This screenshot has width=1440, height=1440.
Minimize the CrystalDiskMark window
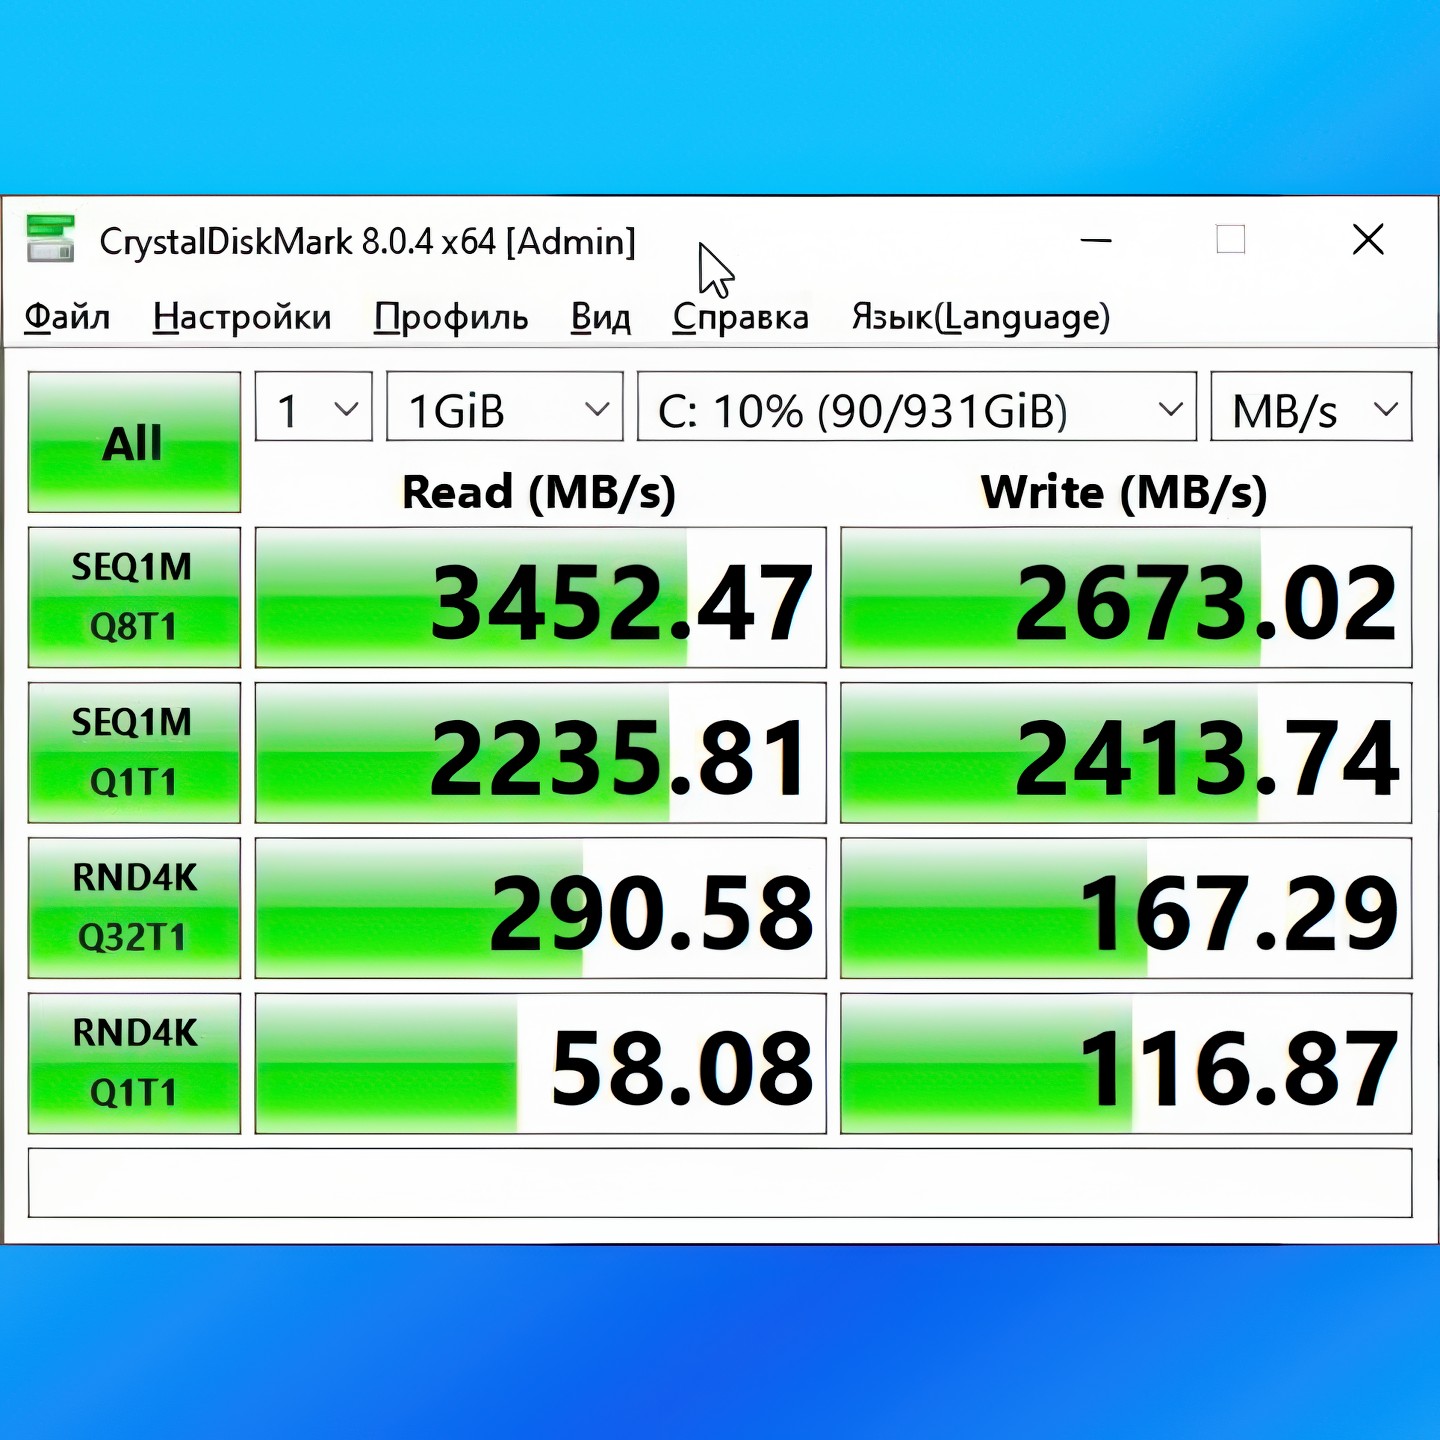click(1096, 240)
